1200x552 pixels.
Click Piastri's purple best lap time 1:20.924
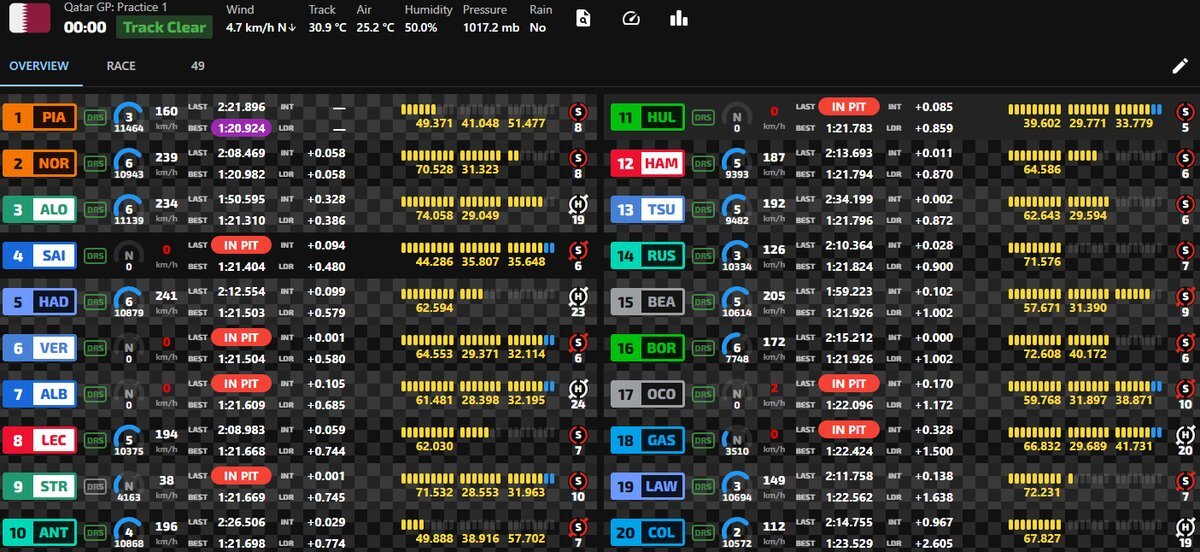tap(241, 127)
